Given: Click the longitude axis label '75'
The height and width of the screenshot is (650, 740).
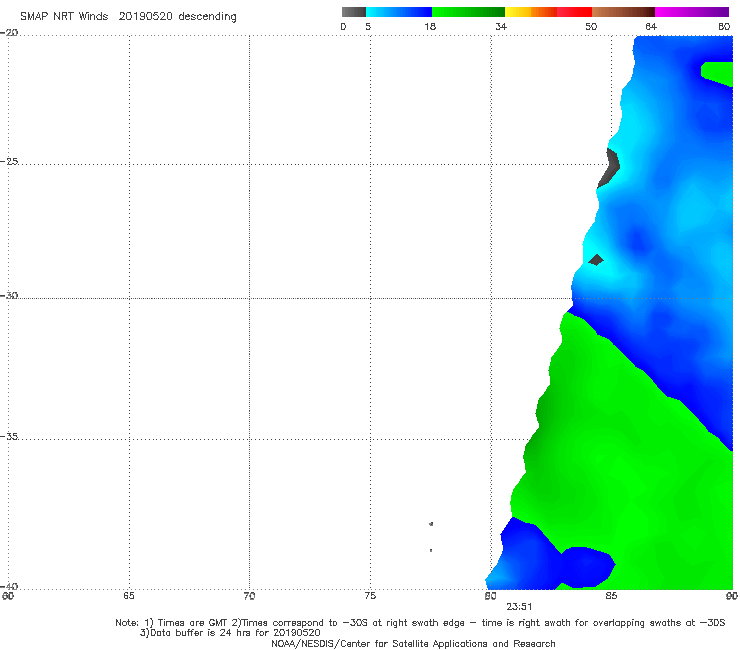Looking at the screenshot, I should [370, 596].
